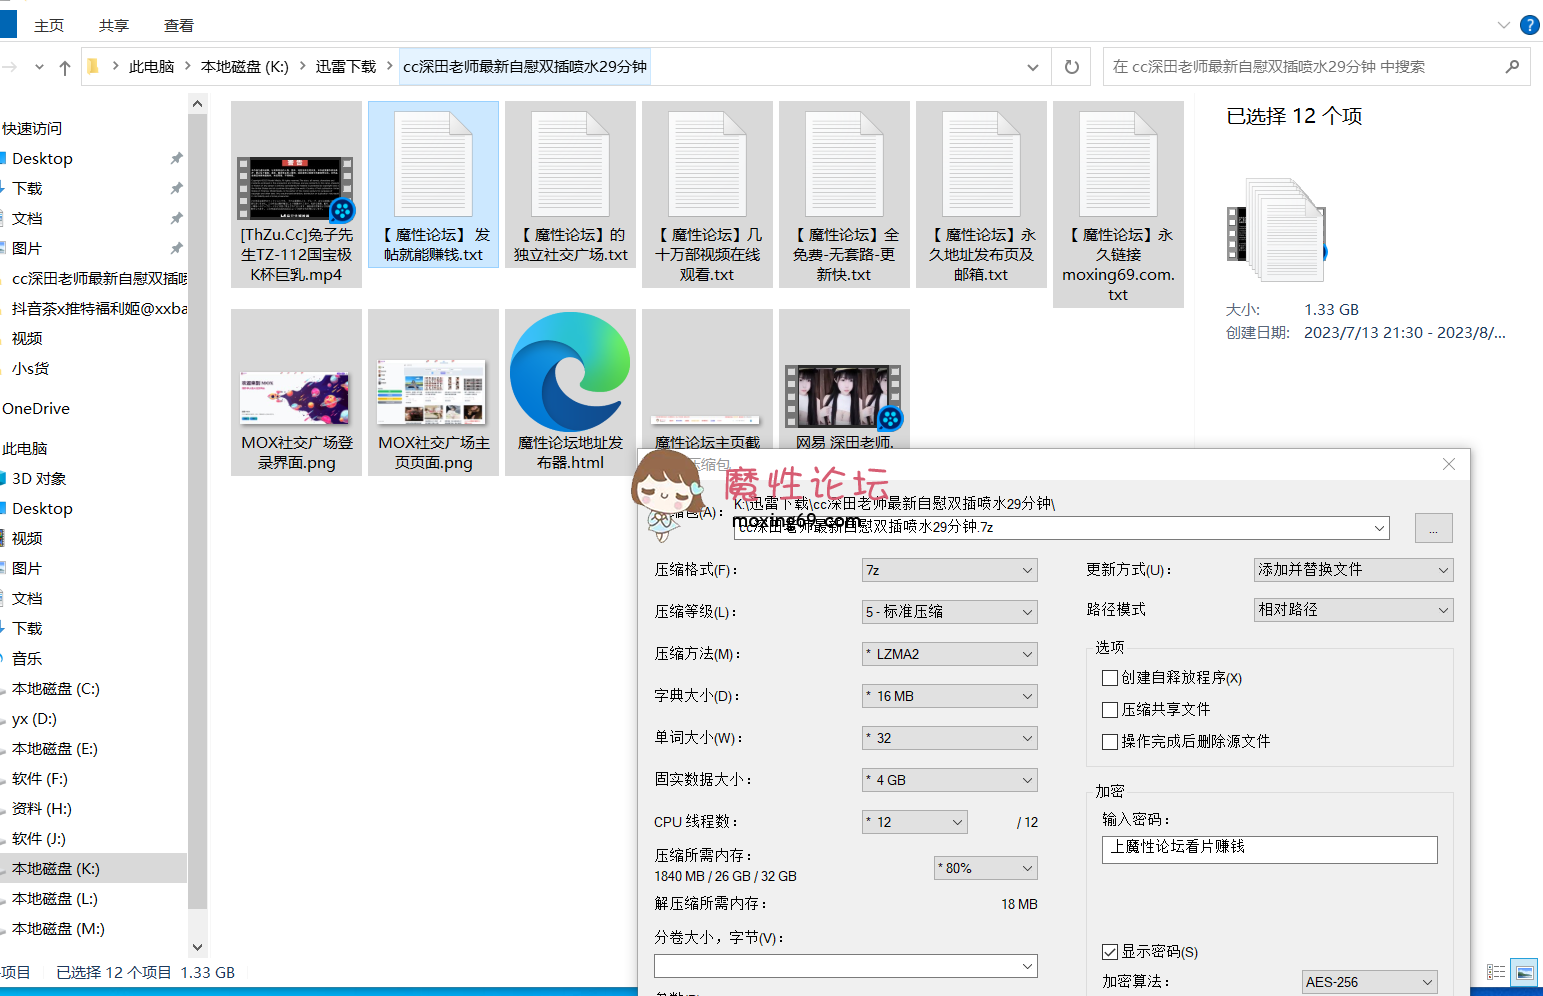This screenshot has height=996, width=1543.
Task: Uncheck 显示密码 checkbox
Action: click(1109, 952)
